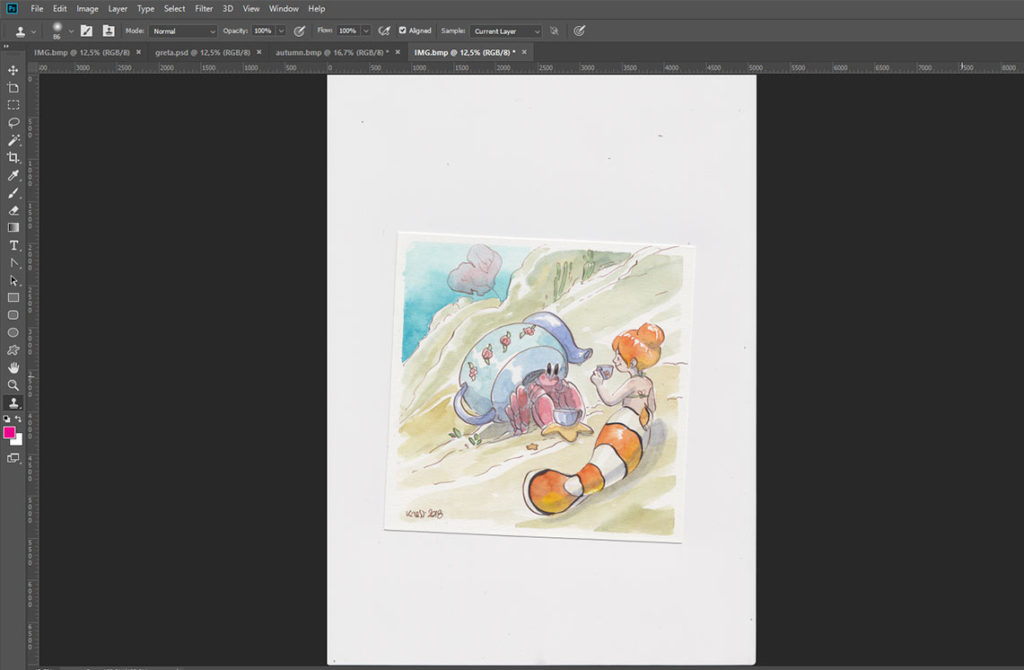This screenshot has width=1024, height=670.
Task: Activate the Zoom tool
Action: coord(13,386)
